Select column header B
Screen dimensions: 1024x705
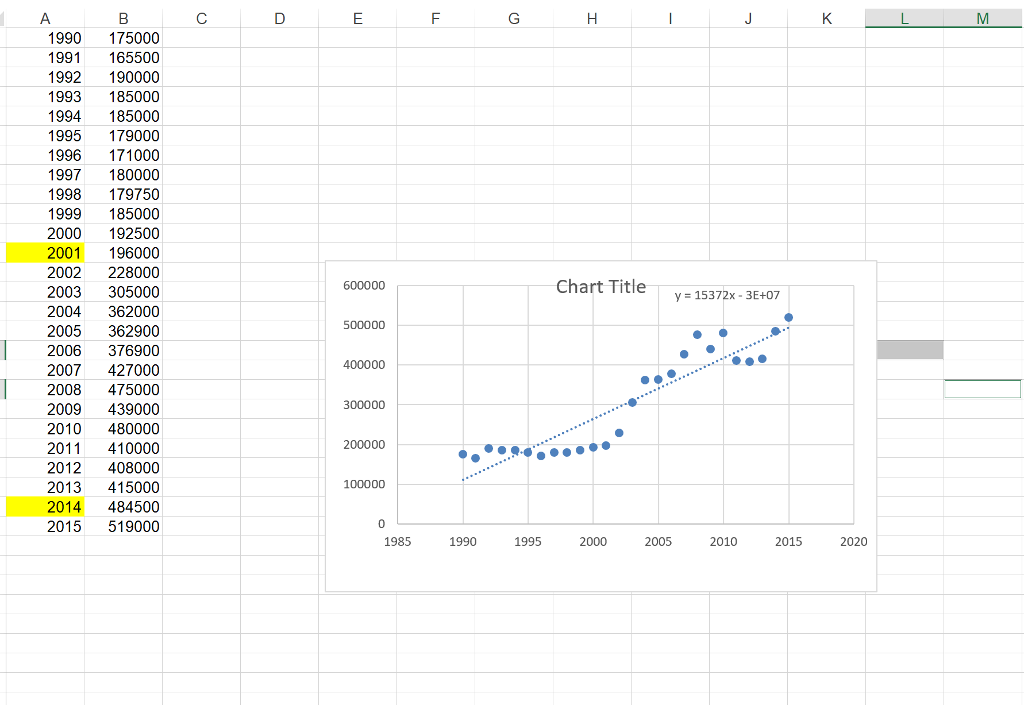pyautogui.click(x=122, y=17)
